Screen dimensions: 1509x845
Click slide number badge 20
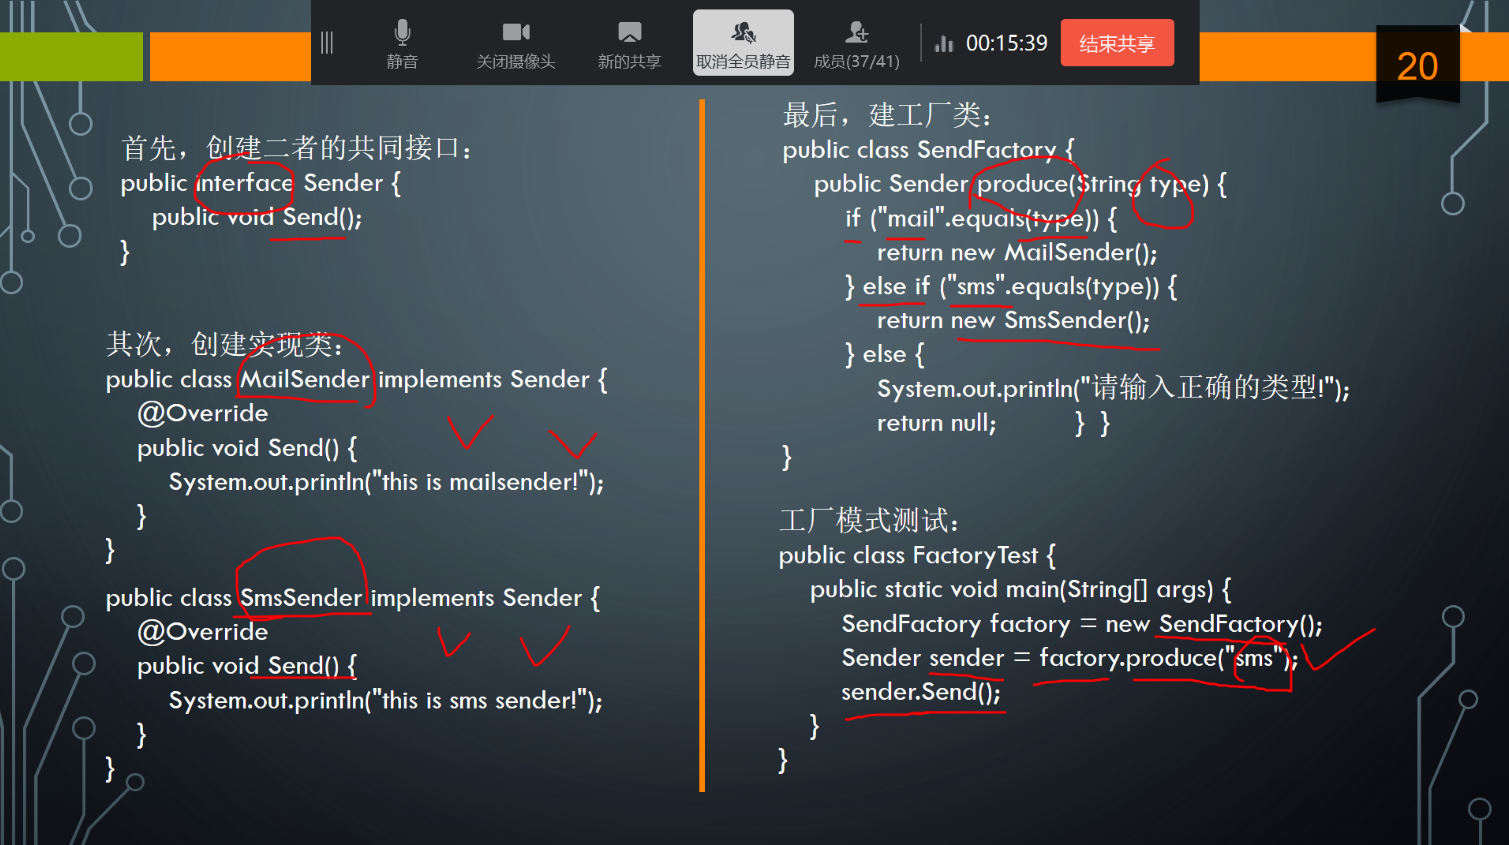coord(1416,66)
